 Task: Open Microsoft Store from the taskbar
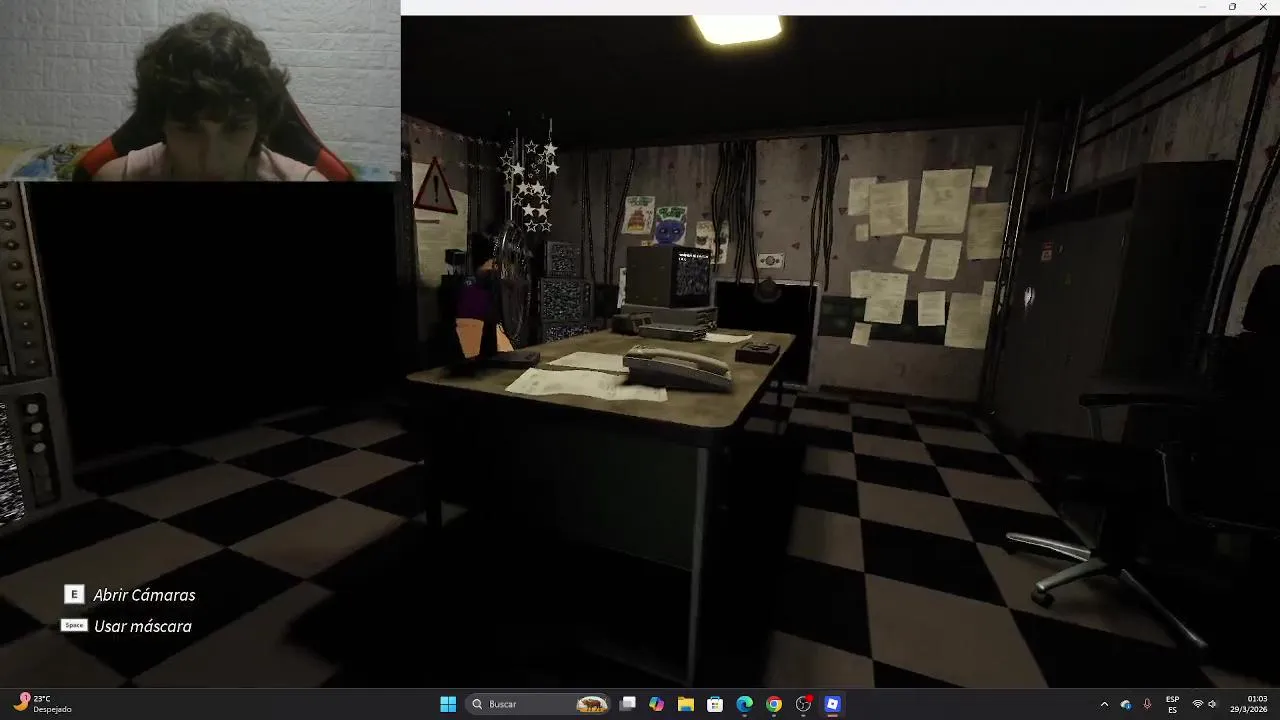click(715, 704)
